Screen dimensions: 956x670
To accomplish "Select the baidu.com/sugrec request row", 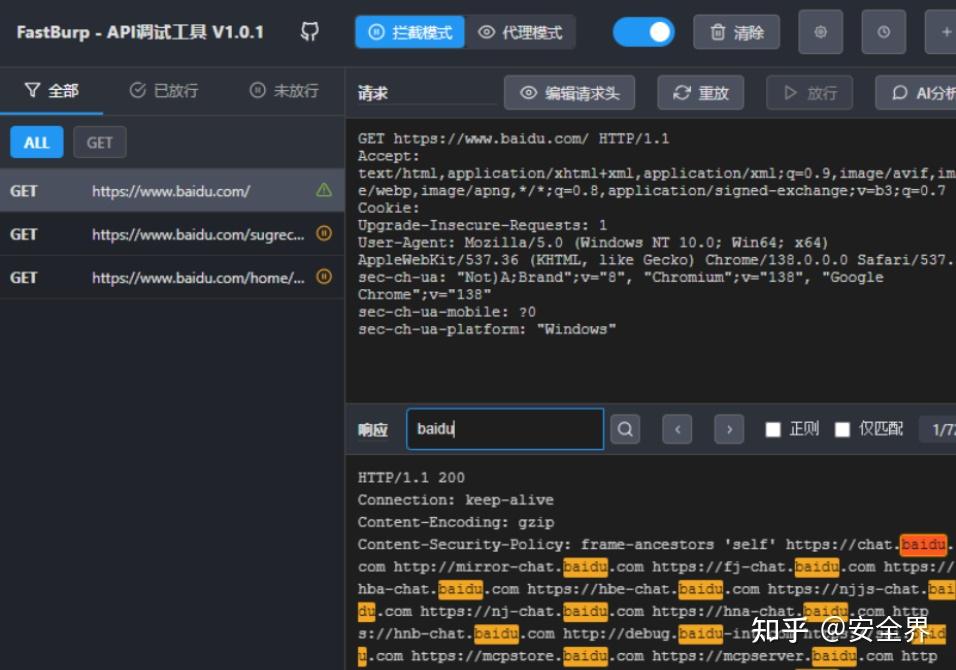I will [172, 234].
